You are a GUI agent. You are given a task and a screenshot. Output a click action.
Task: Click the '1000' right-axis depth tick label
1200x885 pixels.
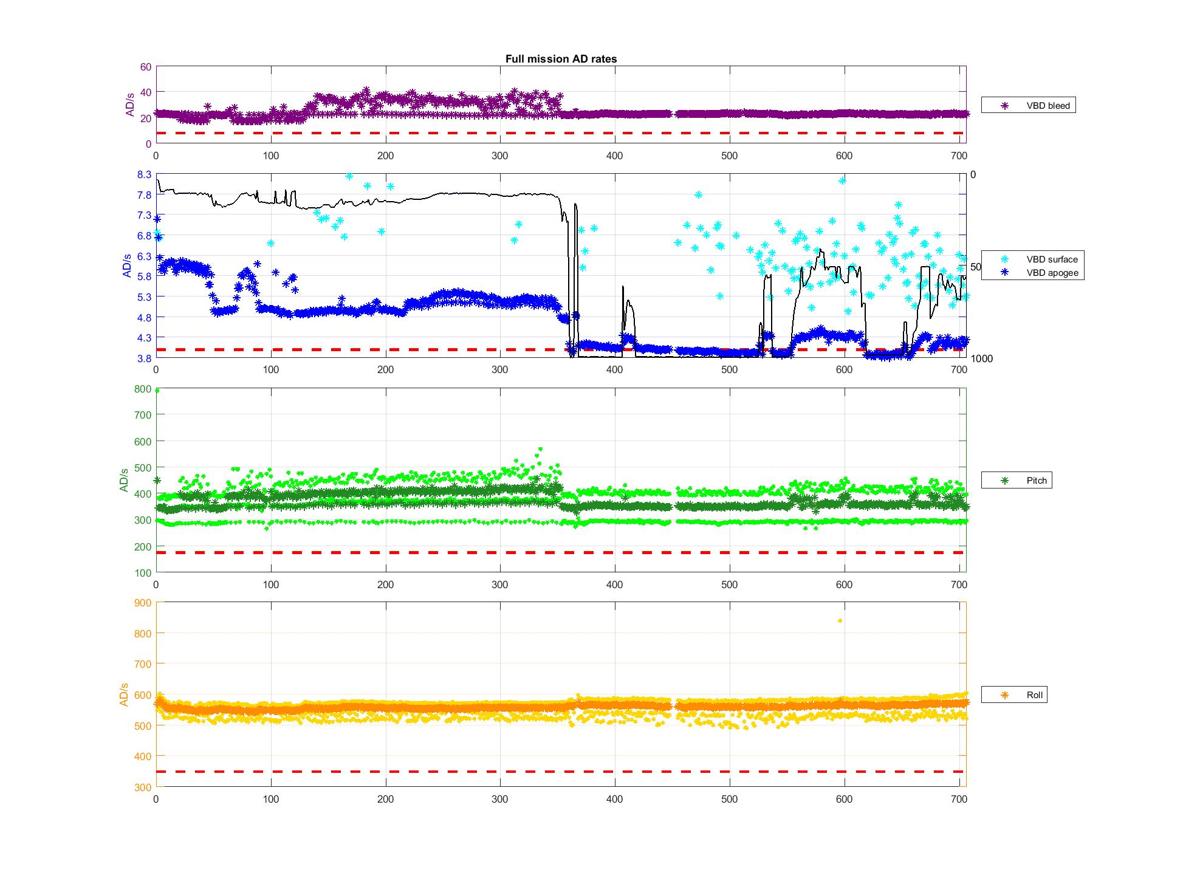[980, 358]
